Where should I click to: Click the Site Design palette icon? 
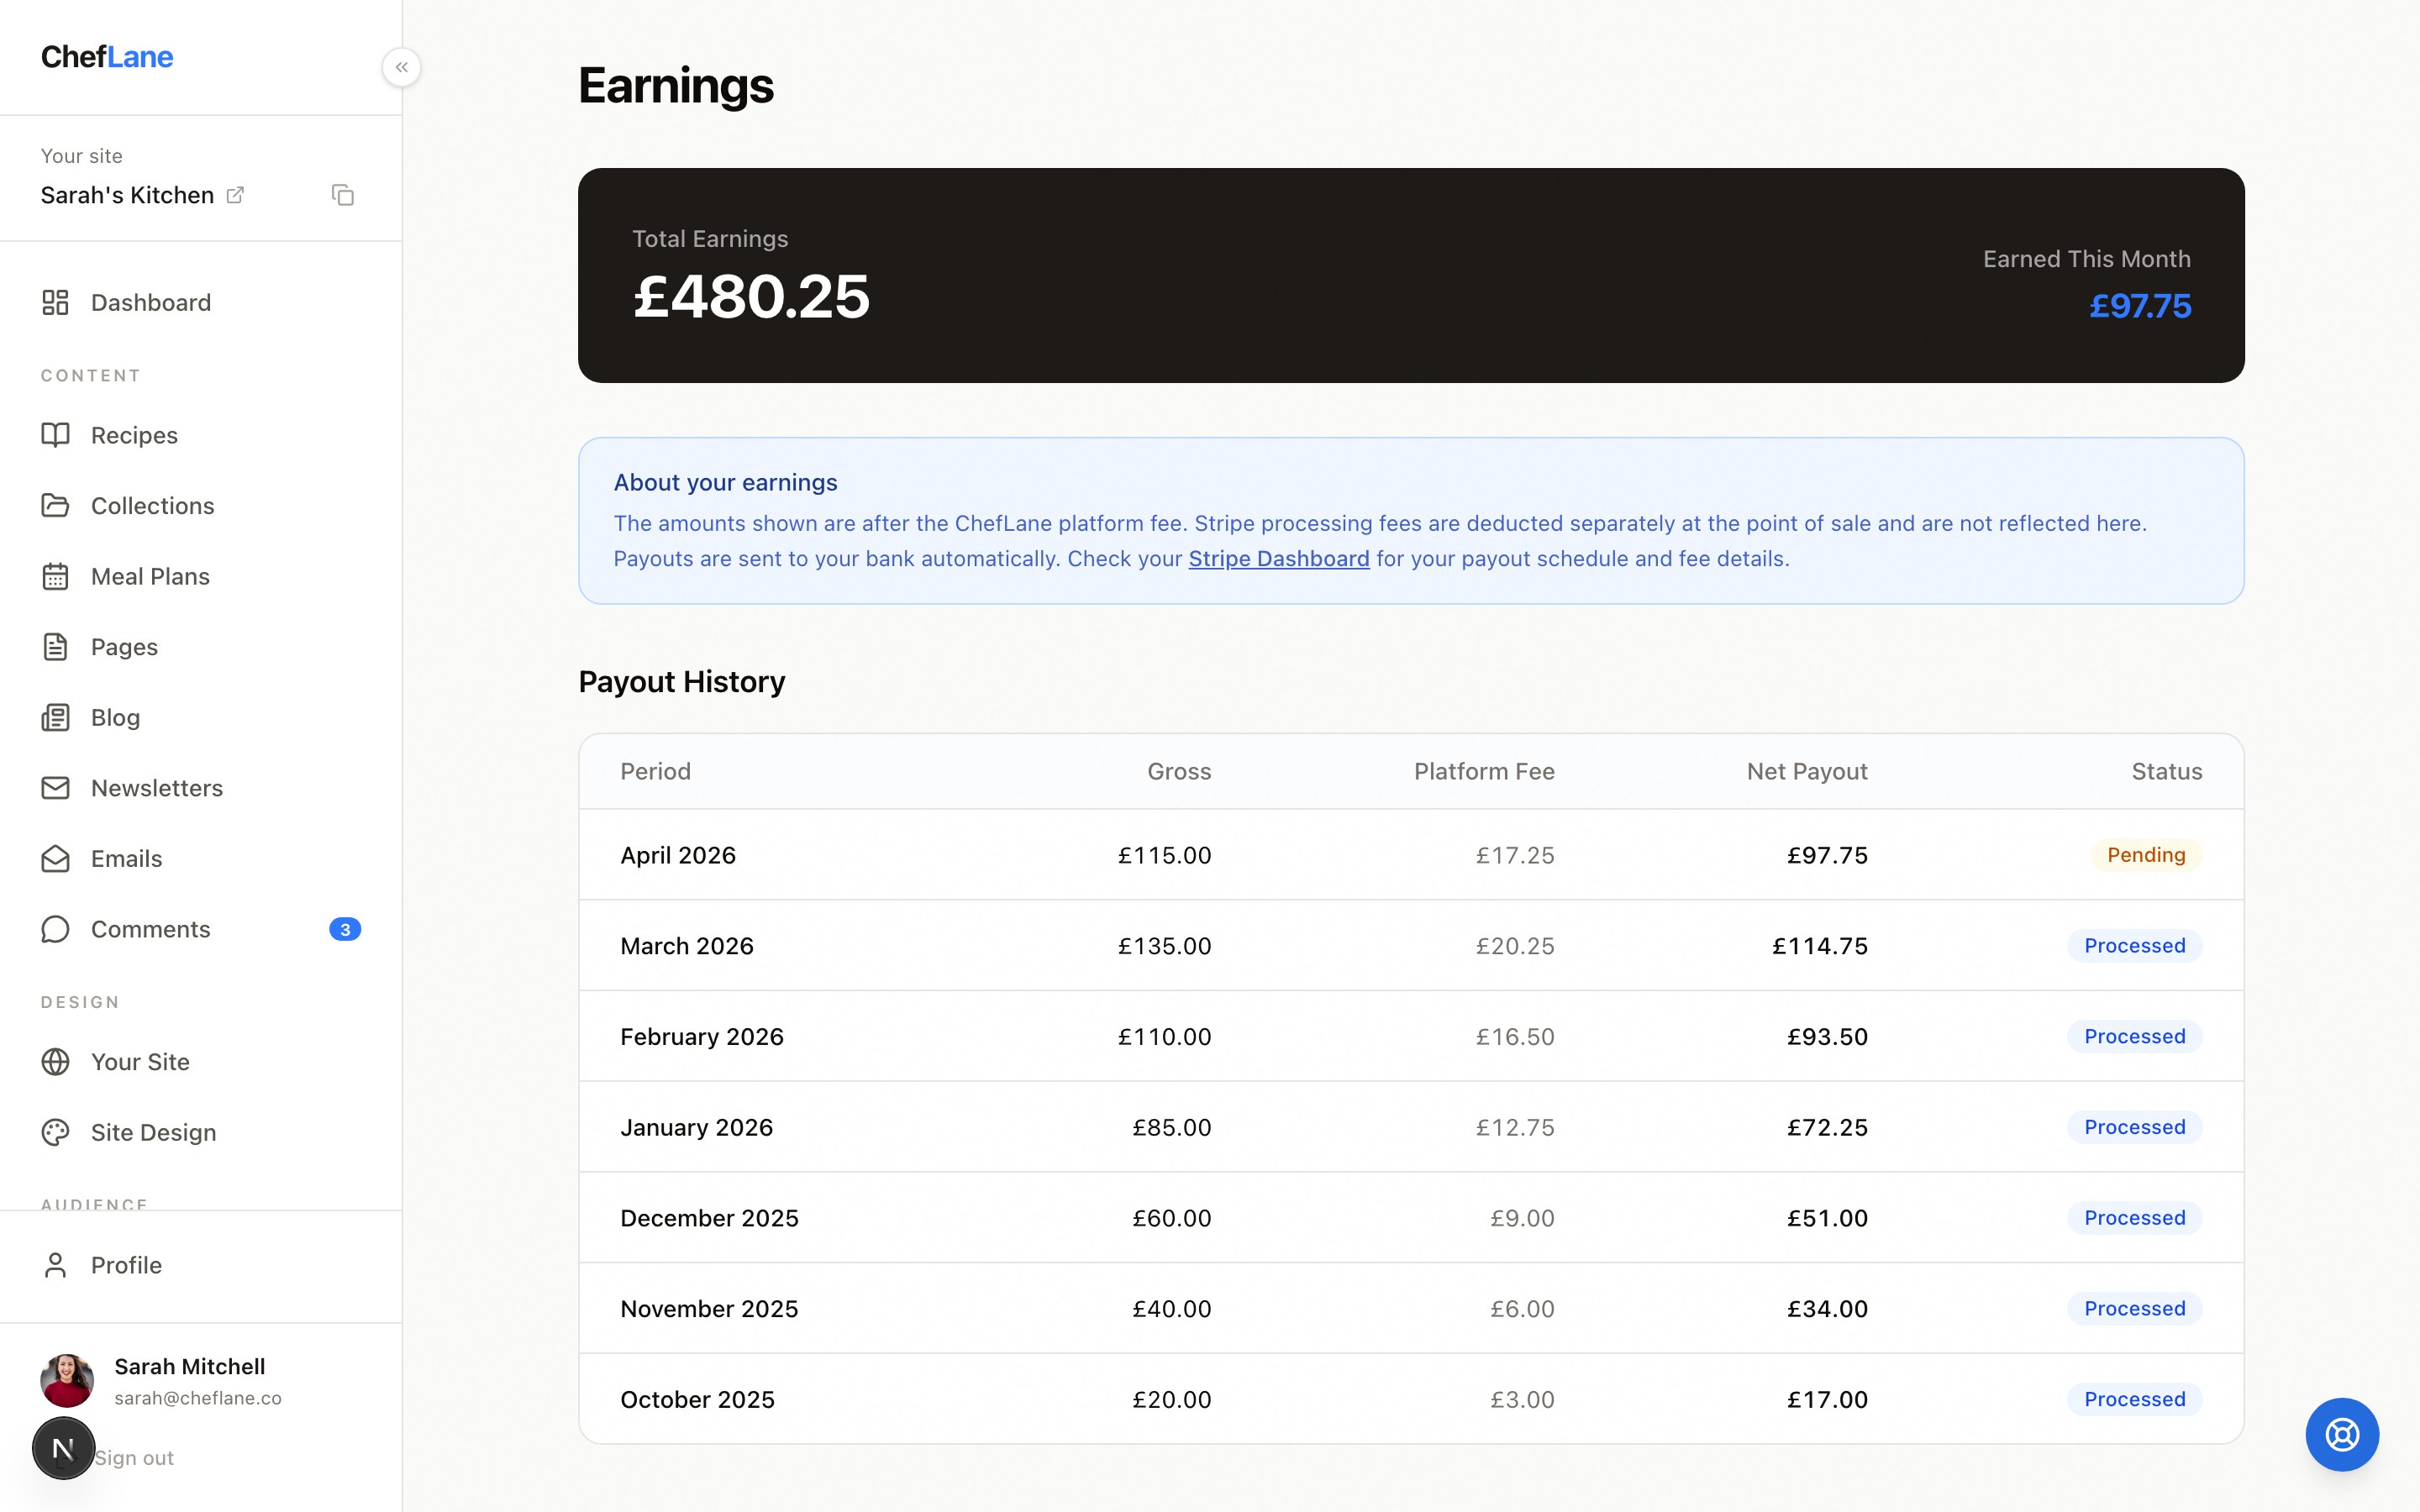coord(55,1132)
